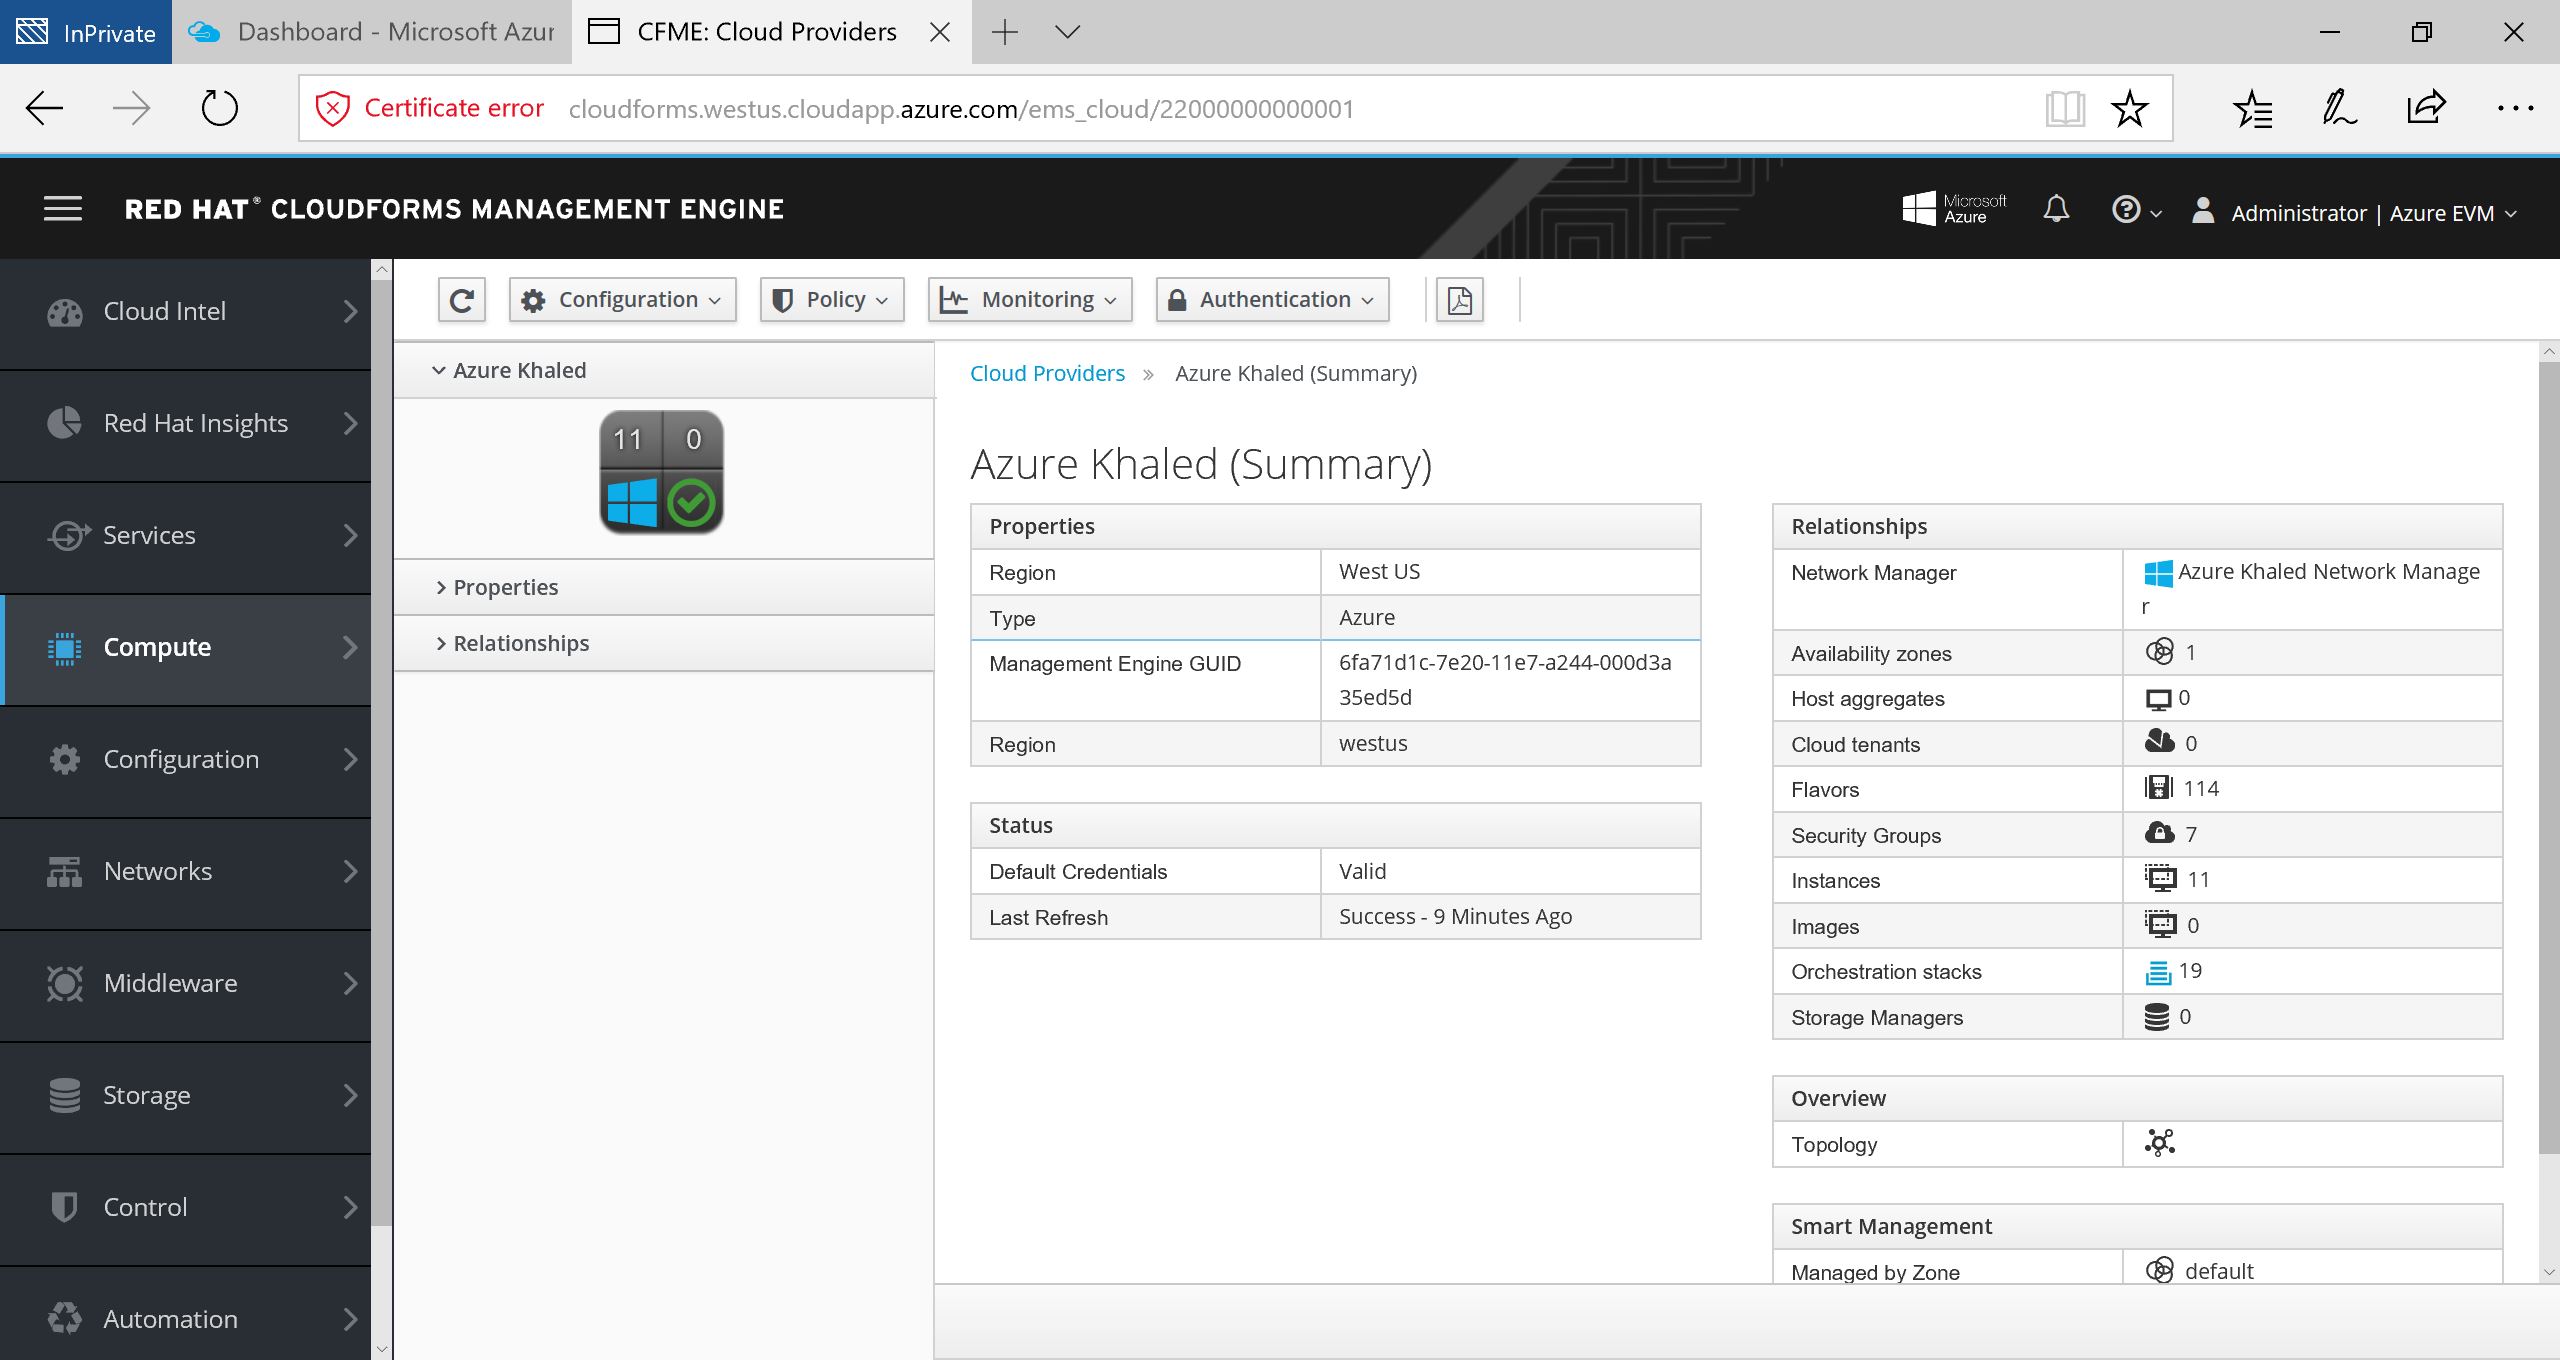Add page to browser favorites star
2560x1360 pixels.
click(2129, 108)
